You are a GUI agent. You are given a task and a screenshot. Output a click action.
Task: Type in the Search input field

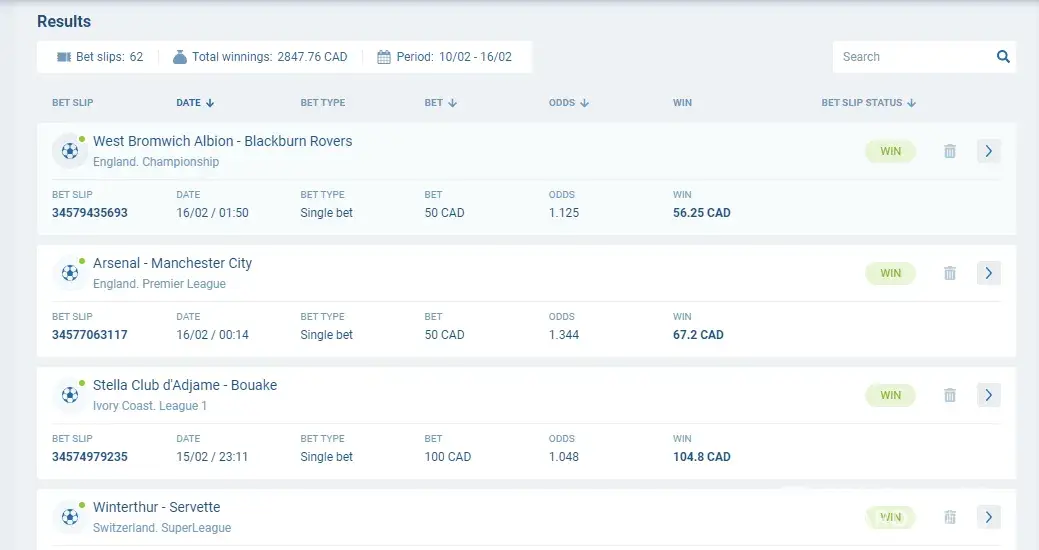pos(912,57)
